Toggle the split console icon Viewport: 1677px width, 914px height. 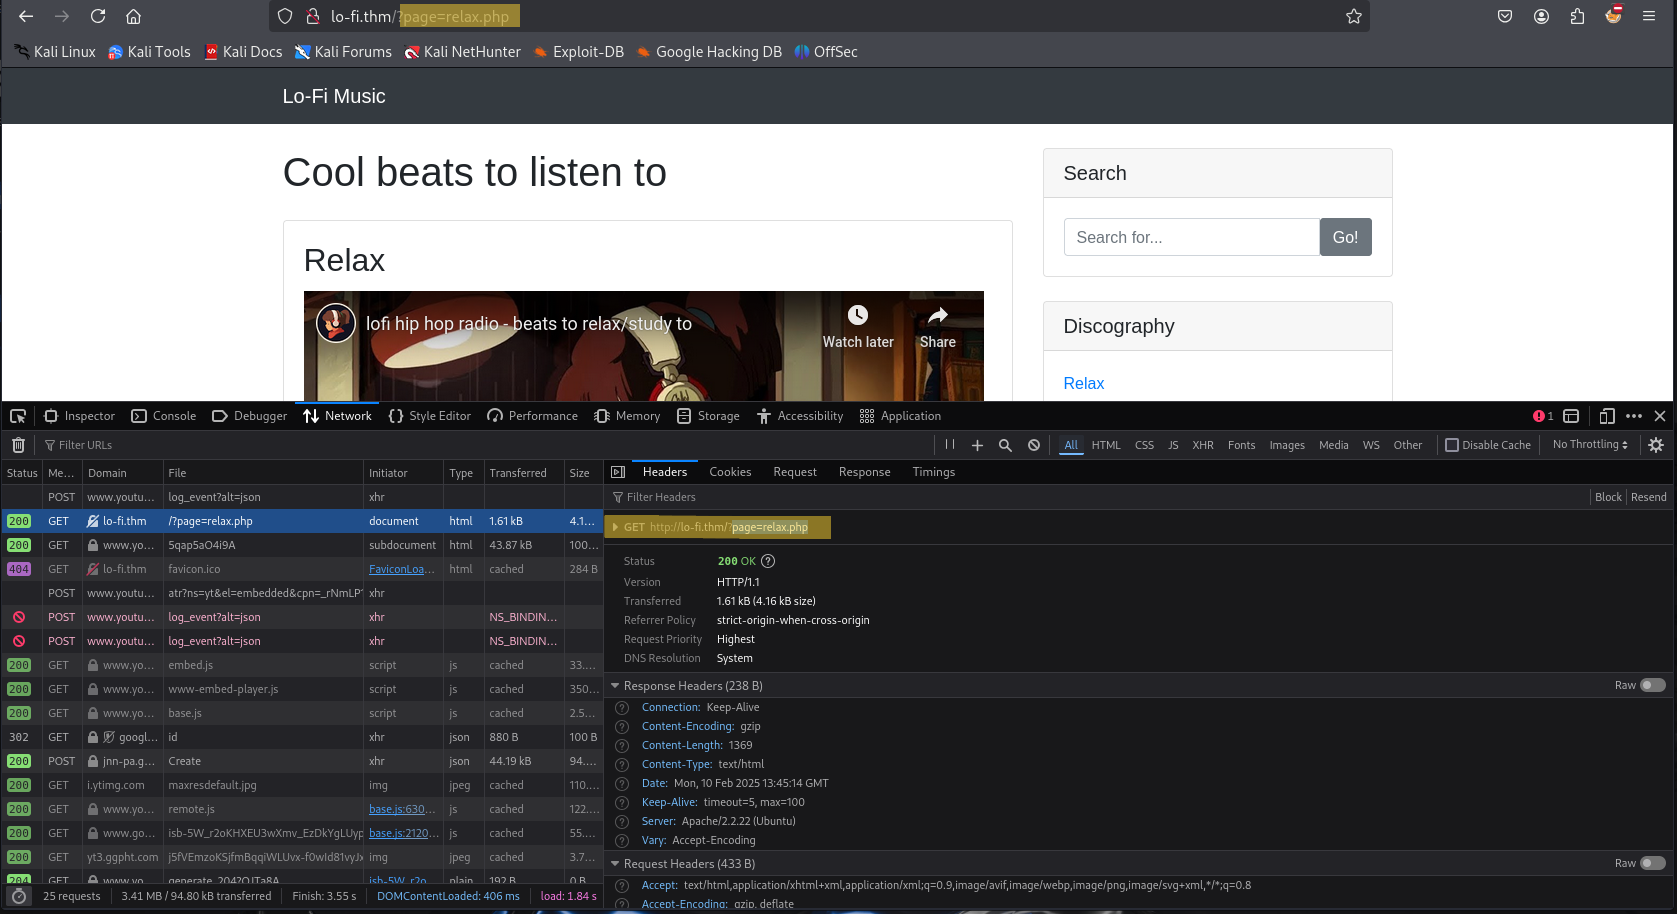pos(1571,416)
